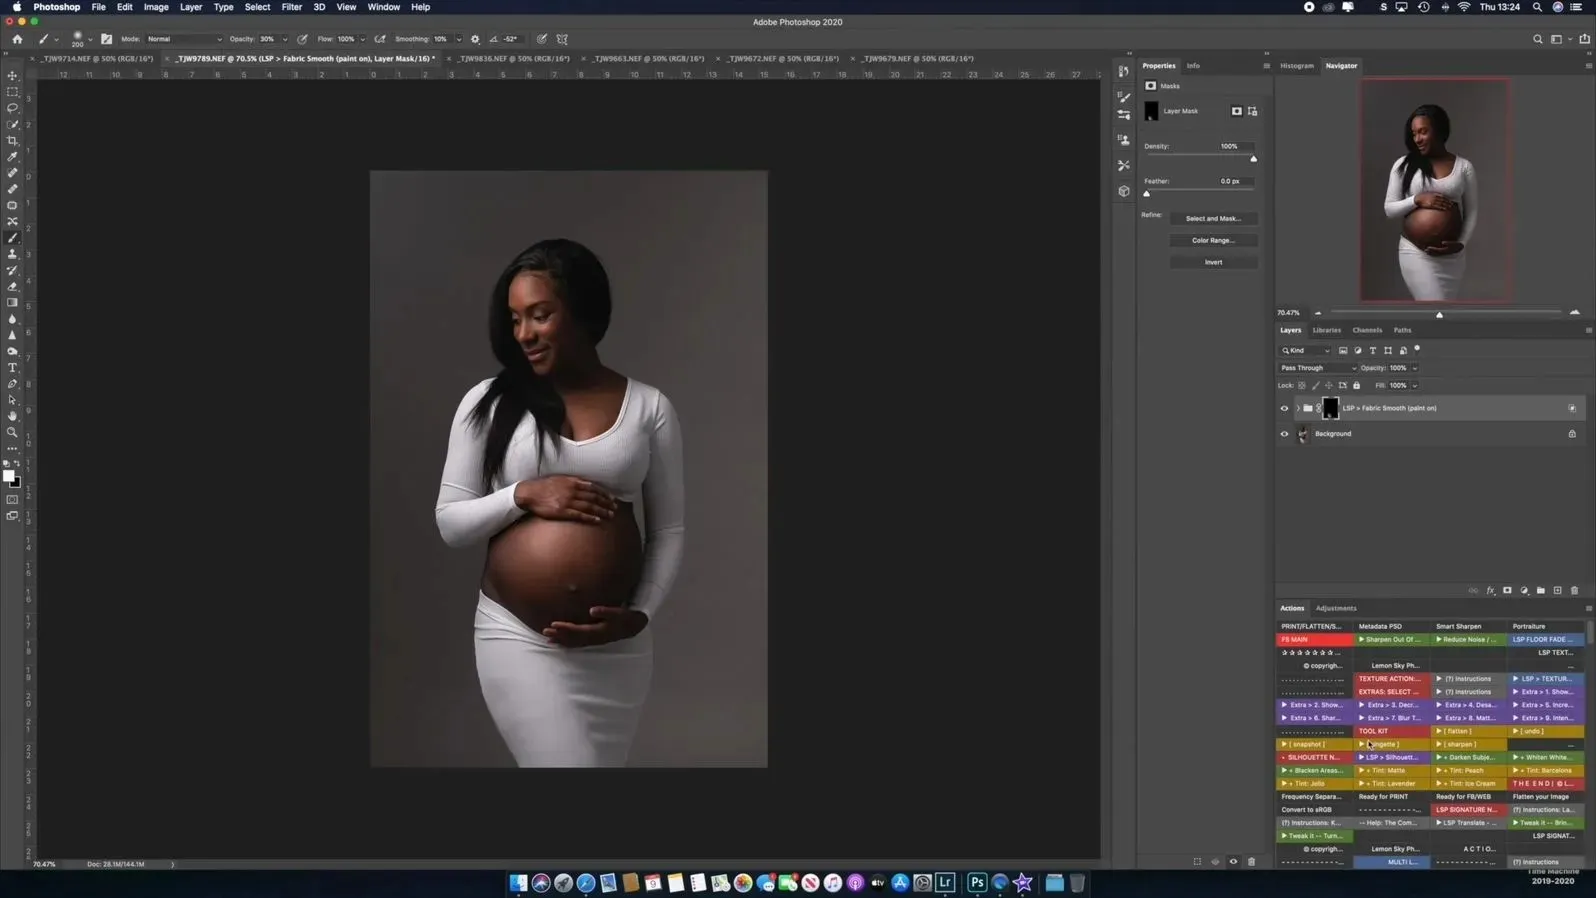Click the foreground color swatch
The height and width of the screenshot is (898, 1596).
9,476
